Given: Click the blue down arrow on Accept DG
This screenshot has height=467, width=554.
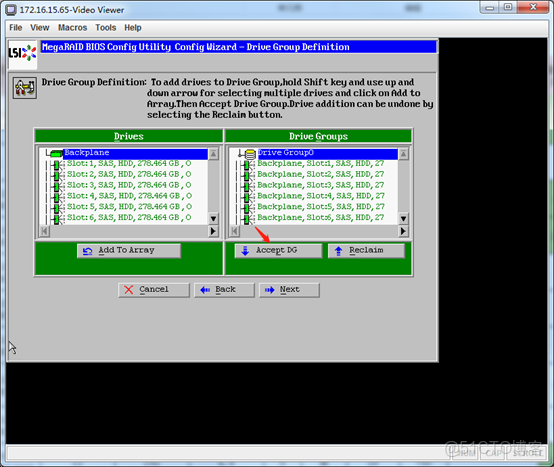Looking at the screenshot, I should pos(245,251).
